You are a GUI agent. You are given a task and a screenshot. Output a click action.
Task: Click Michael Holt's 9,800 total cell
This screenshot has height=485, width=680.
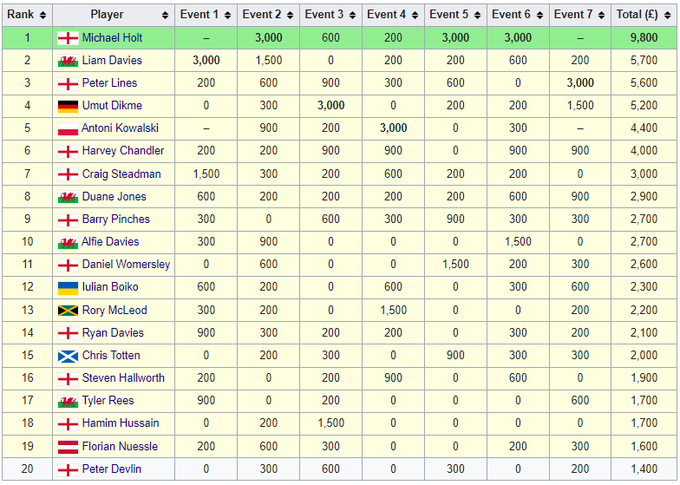(x=642, y=38)
